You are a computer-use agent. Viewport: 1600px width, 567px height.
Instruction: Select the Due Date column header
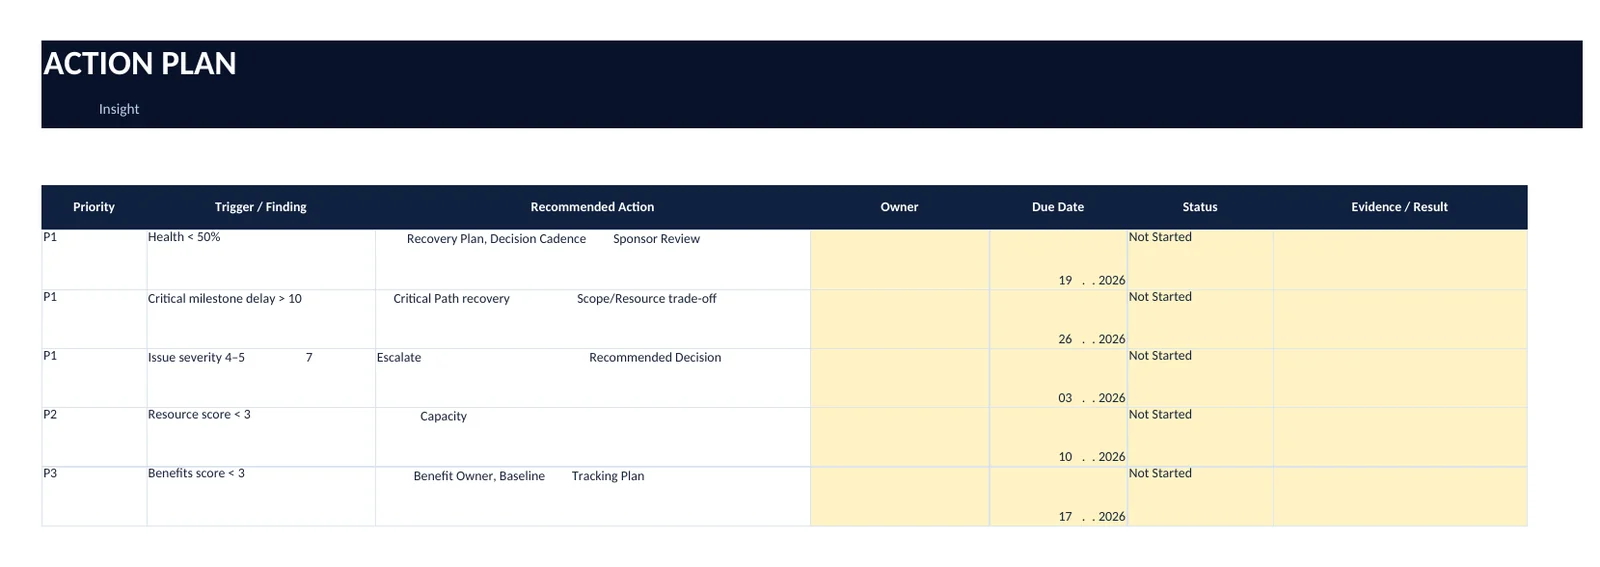pos(1058,207)
